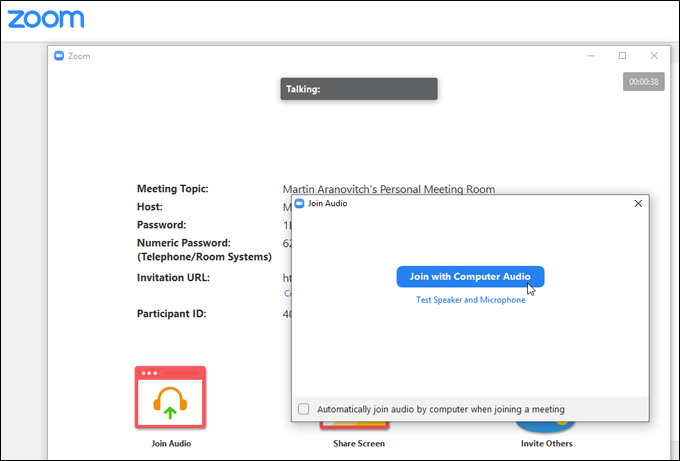
Task: Click the Join Audio dialog title icon
Action: pos(299,203)
